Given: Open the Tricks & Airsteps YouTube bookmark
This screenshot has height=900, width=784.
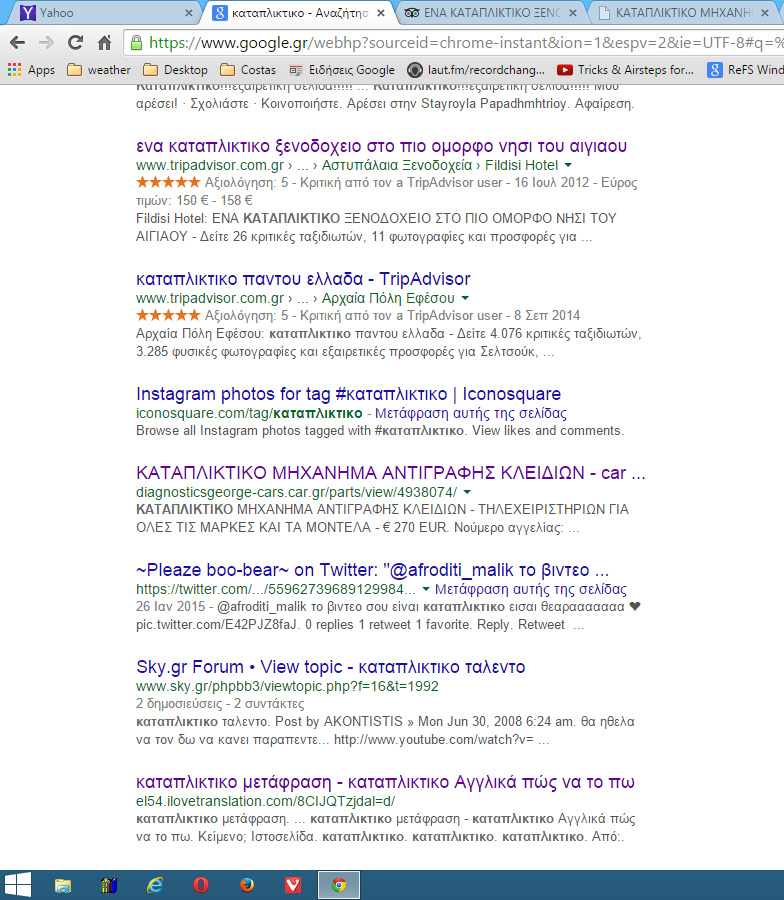Looking at the screenshot, I should tap(626, 70).
